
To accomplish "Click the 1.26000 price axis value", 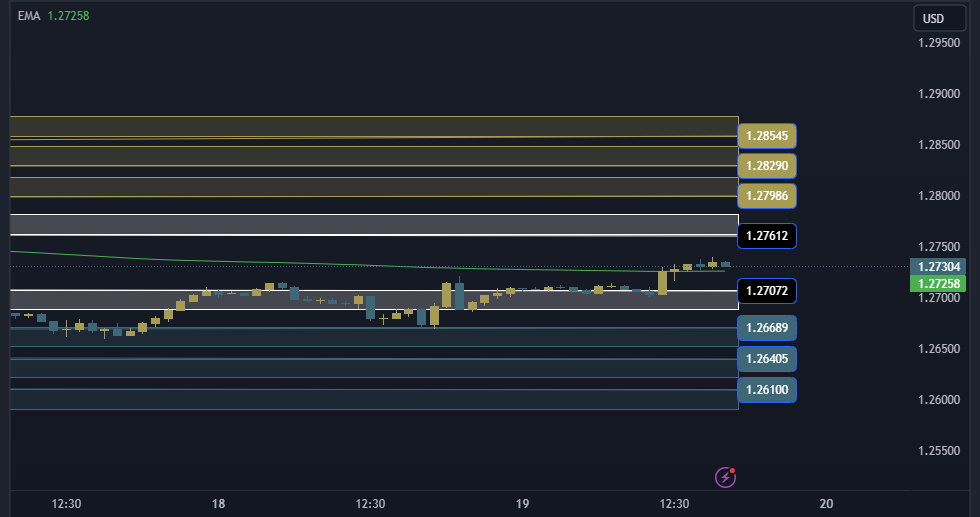I will [x=939, y=399].
